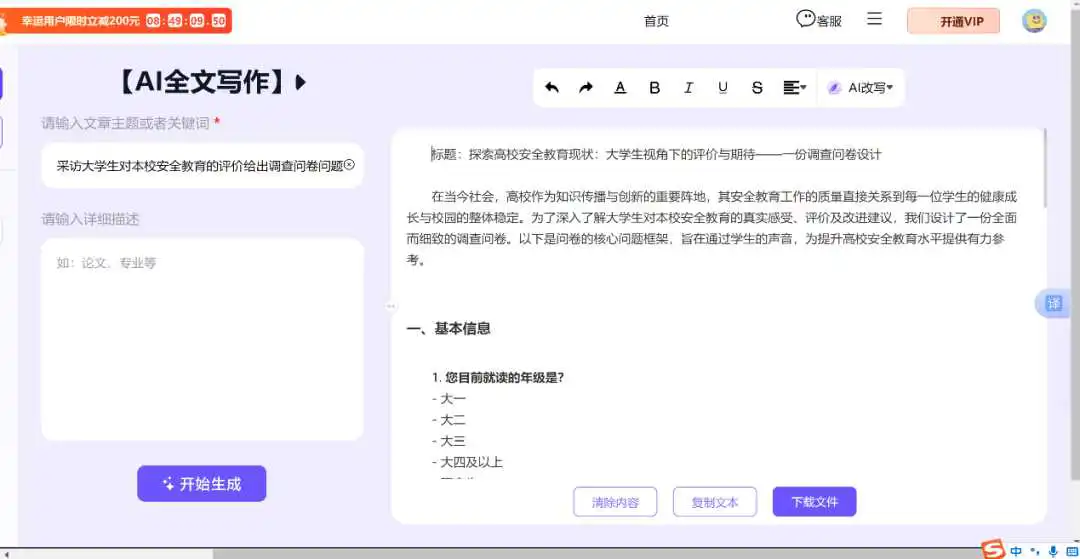Click the microphone voice input icon
The width and height of the screenshot is (1080, 559).
pyautogui.click(x=1053, y=551)
